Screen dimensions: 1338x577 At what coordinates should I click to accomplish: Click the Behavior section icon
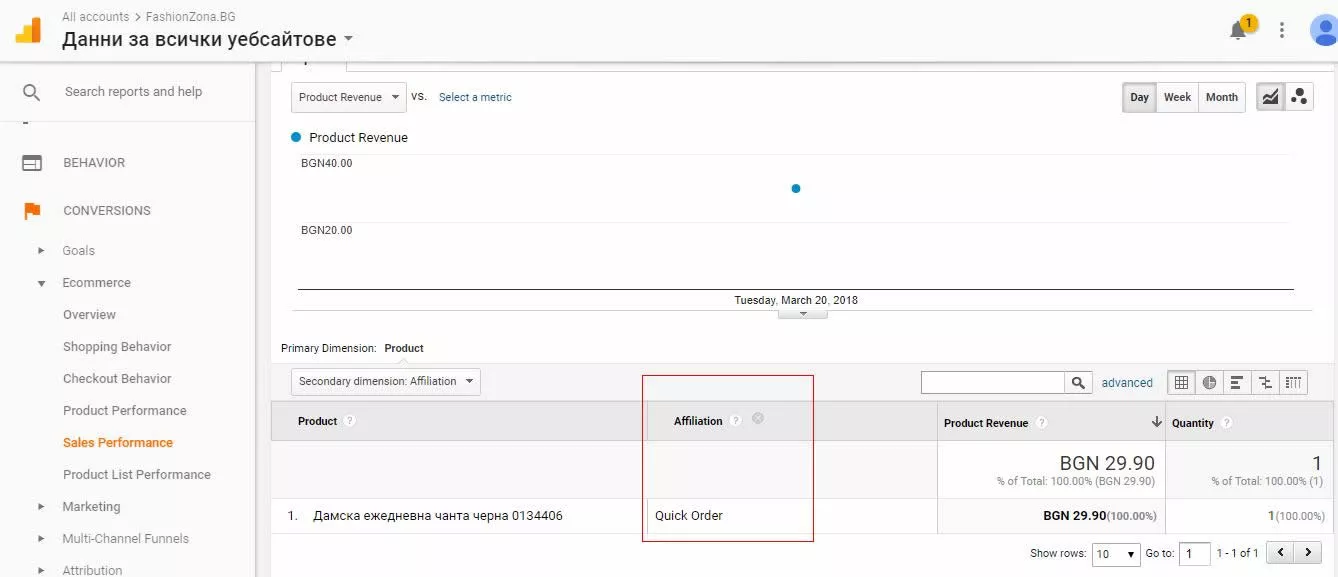tap(32, 163)
